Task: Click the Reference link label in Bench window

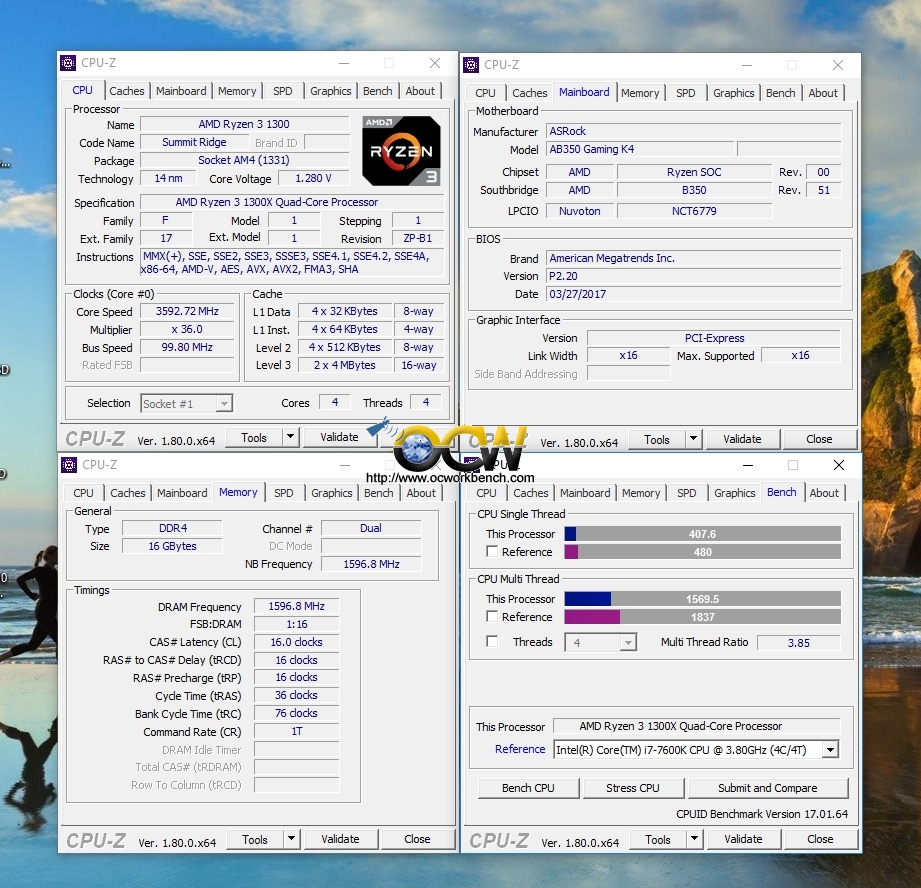Action: tap(520, 749)
